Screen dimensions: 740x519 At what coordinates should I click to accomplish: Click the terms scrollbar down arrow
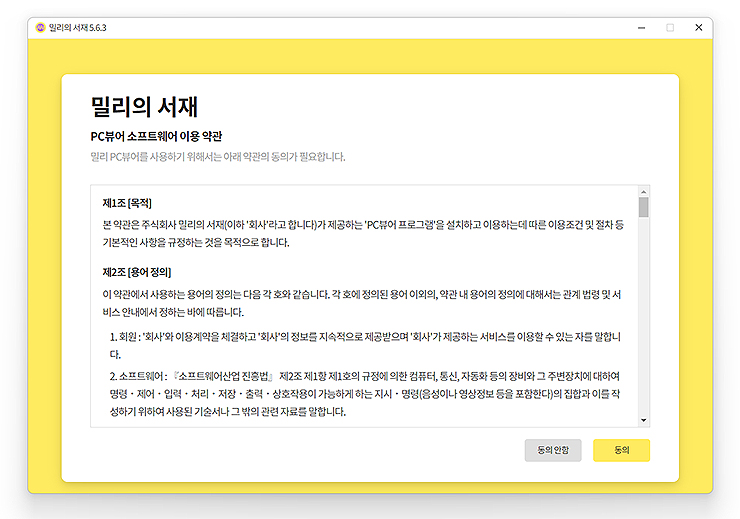[643, 420]
